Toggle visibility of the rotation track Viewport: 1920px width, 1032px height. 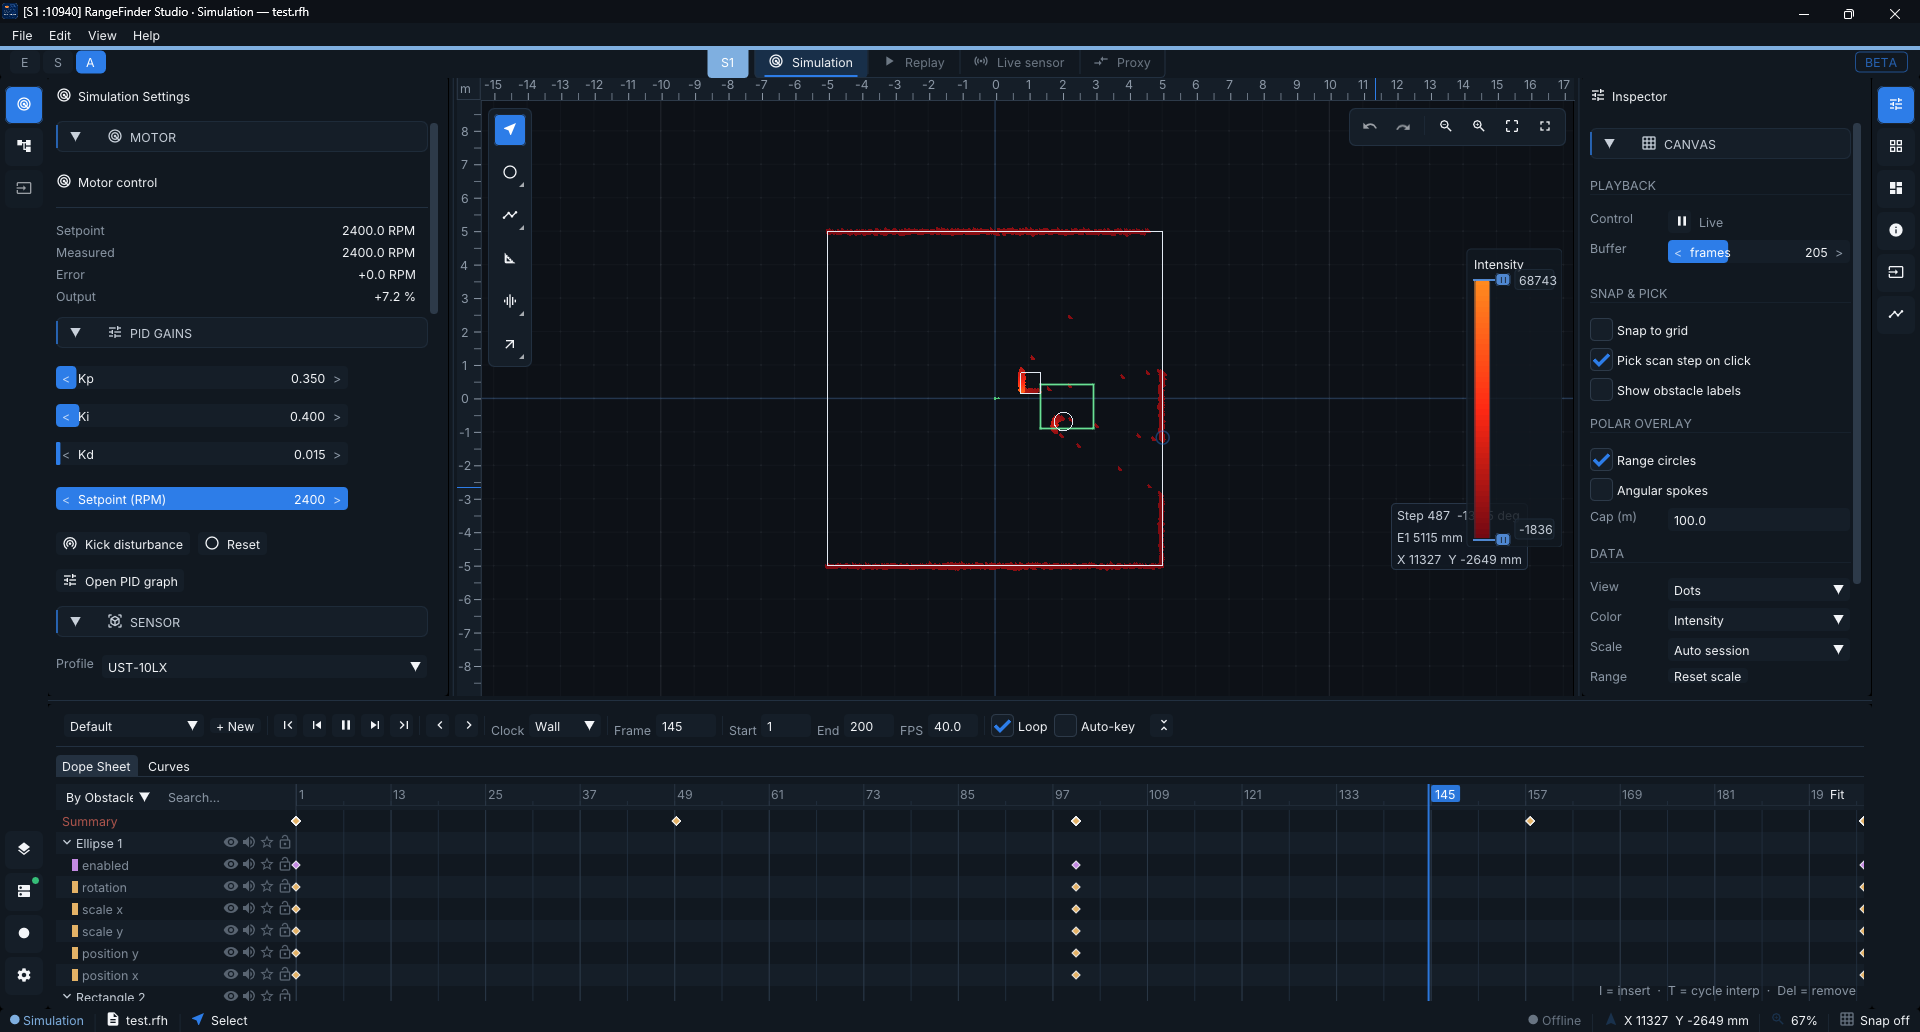230,887
